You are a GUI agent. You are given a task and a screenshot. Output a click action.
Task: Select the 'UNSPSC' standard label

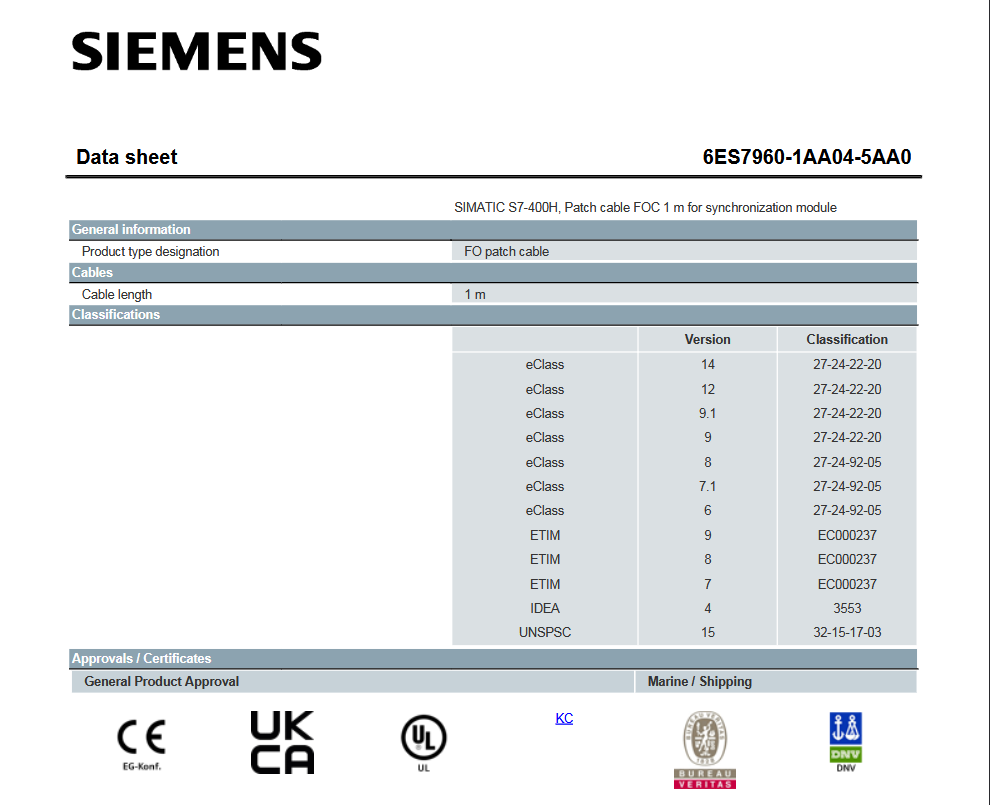pyautogui.click(x=545, y=632)
